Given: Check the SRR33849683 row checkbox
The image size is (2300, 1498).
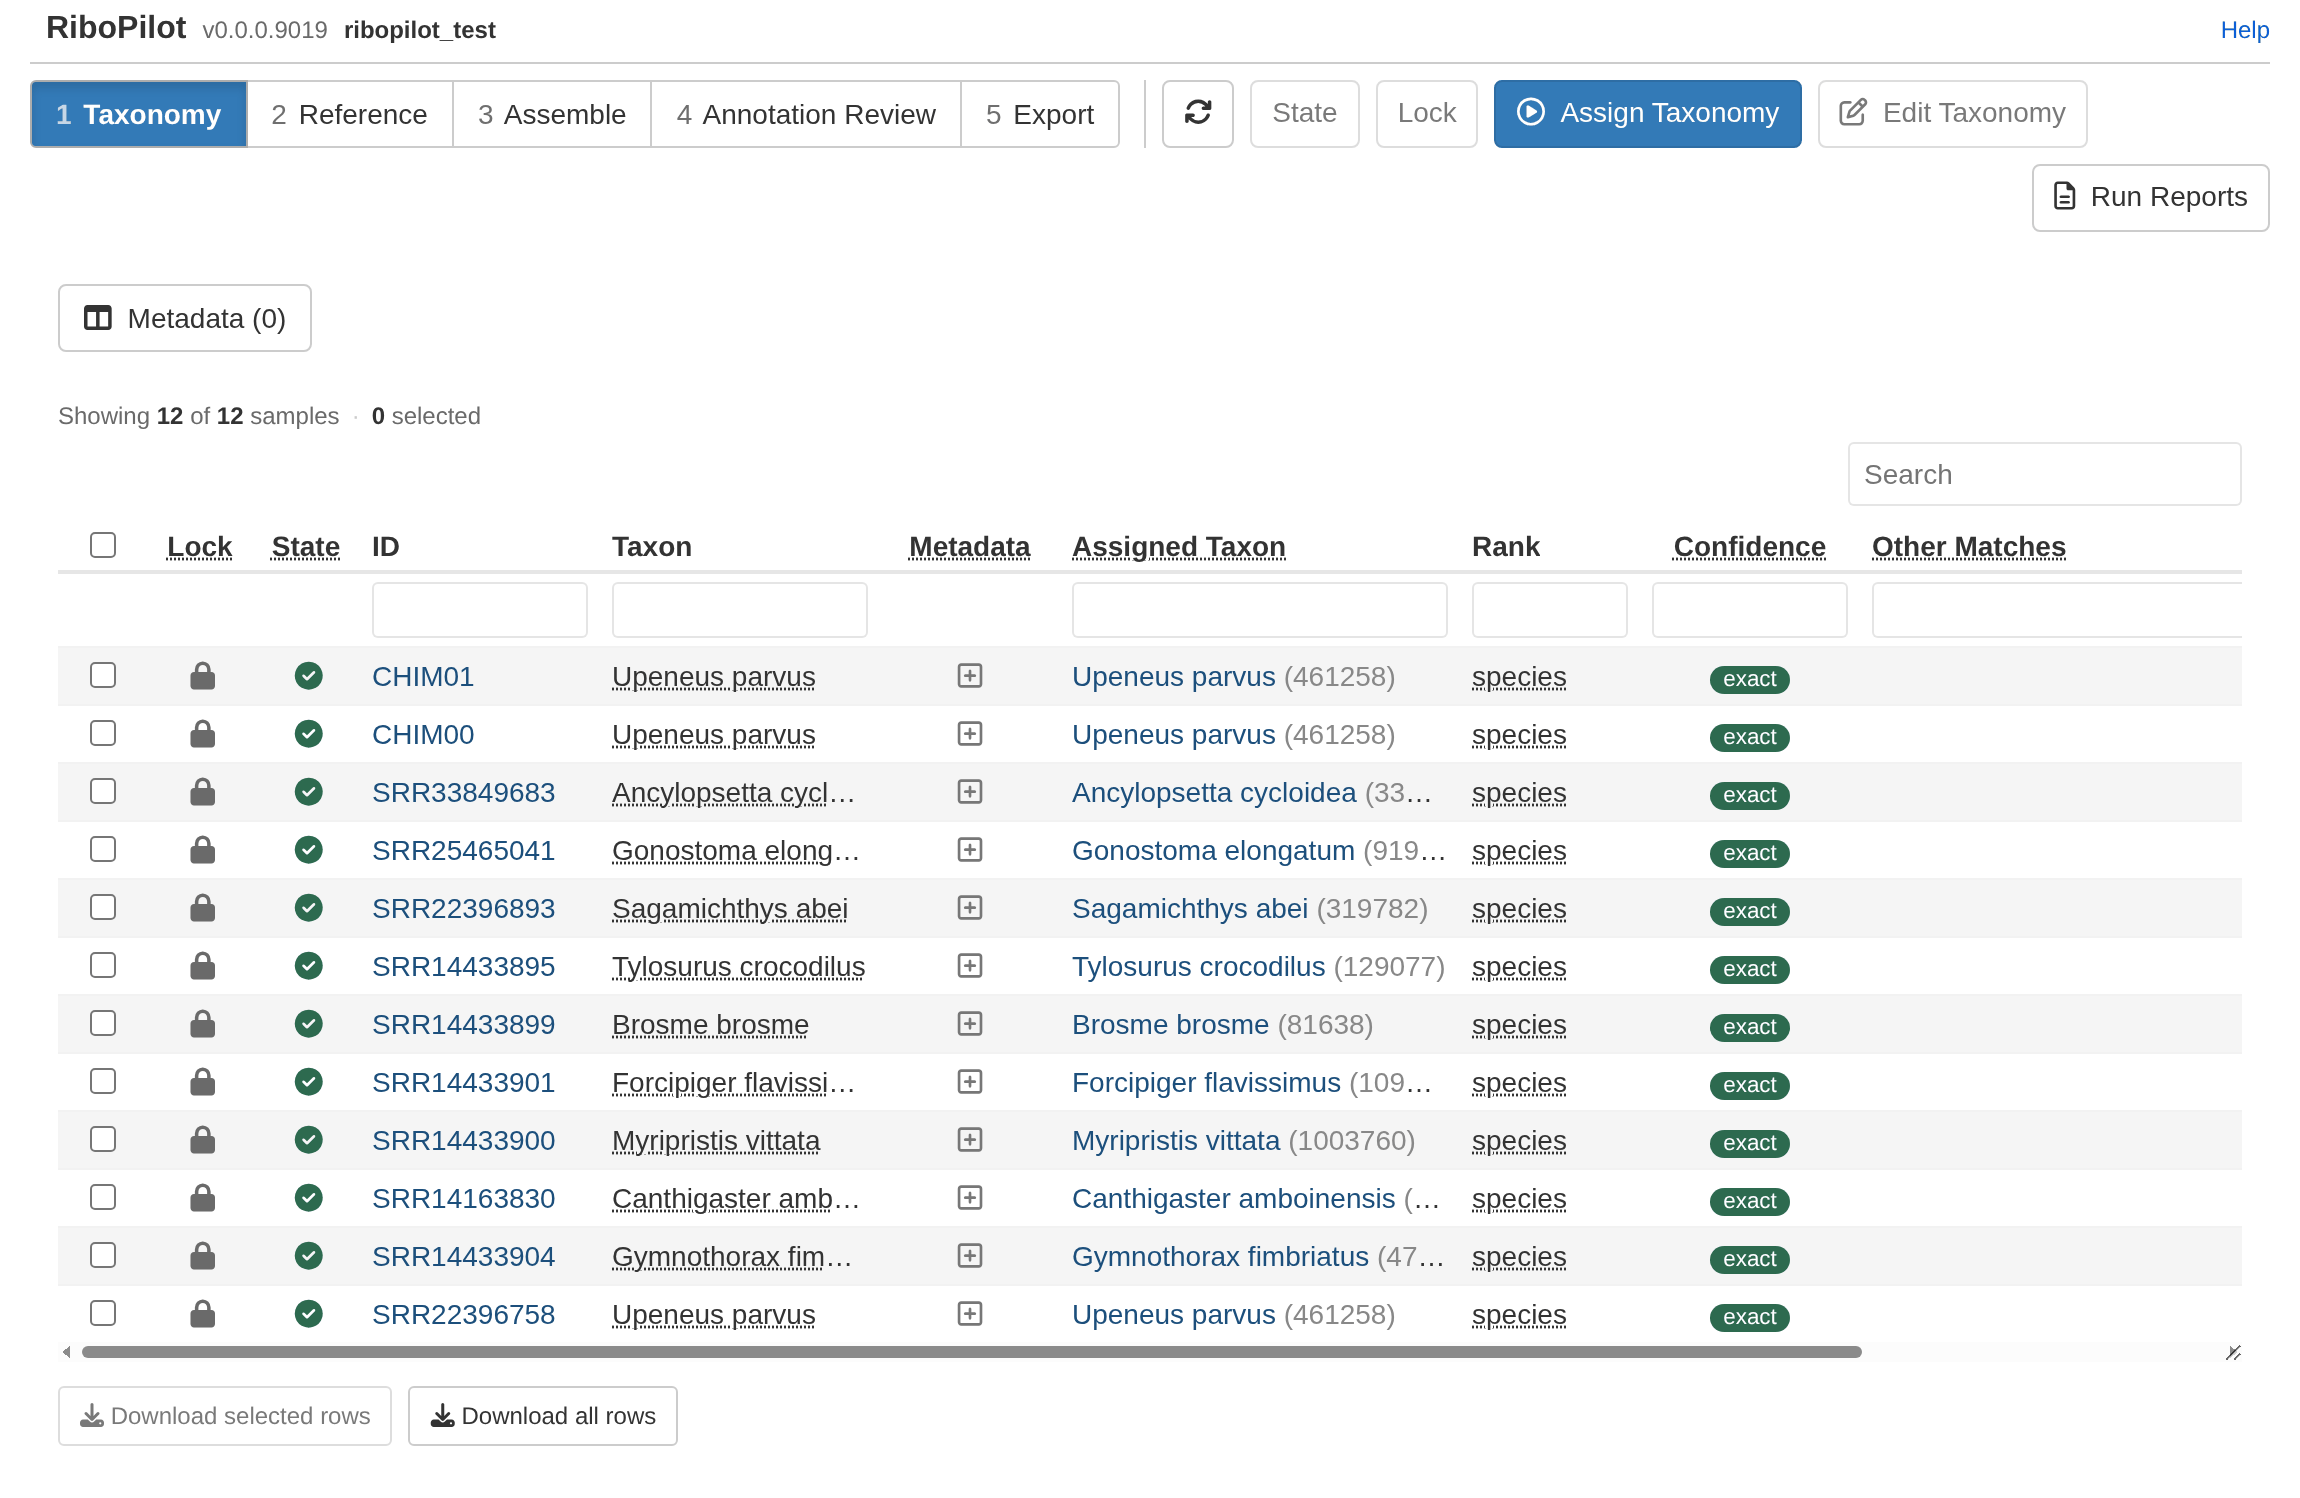Looking at the screenshot, I should coord(103,791).
